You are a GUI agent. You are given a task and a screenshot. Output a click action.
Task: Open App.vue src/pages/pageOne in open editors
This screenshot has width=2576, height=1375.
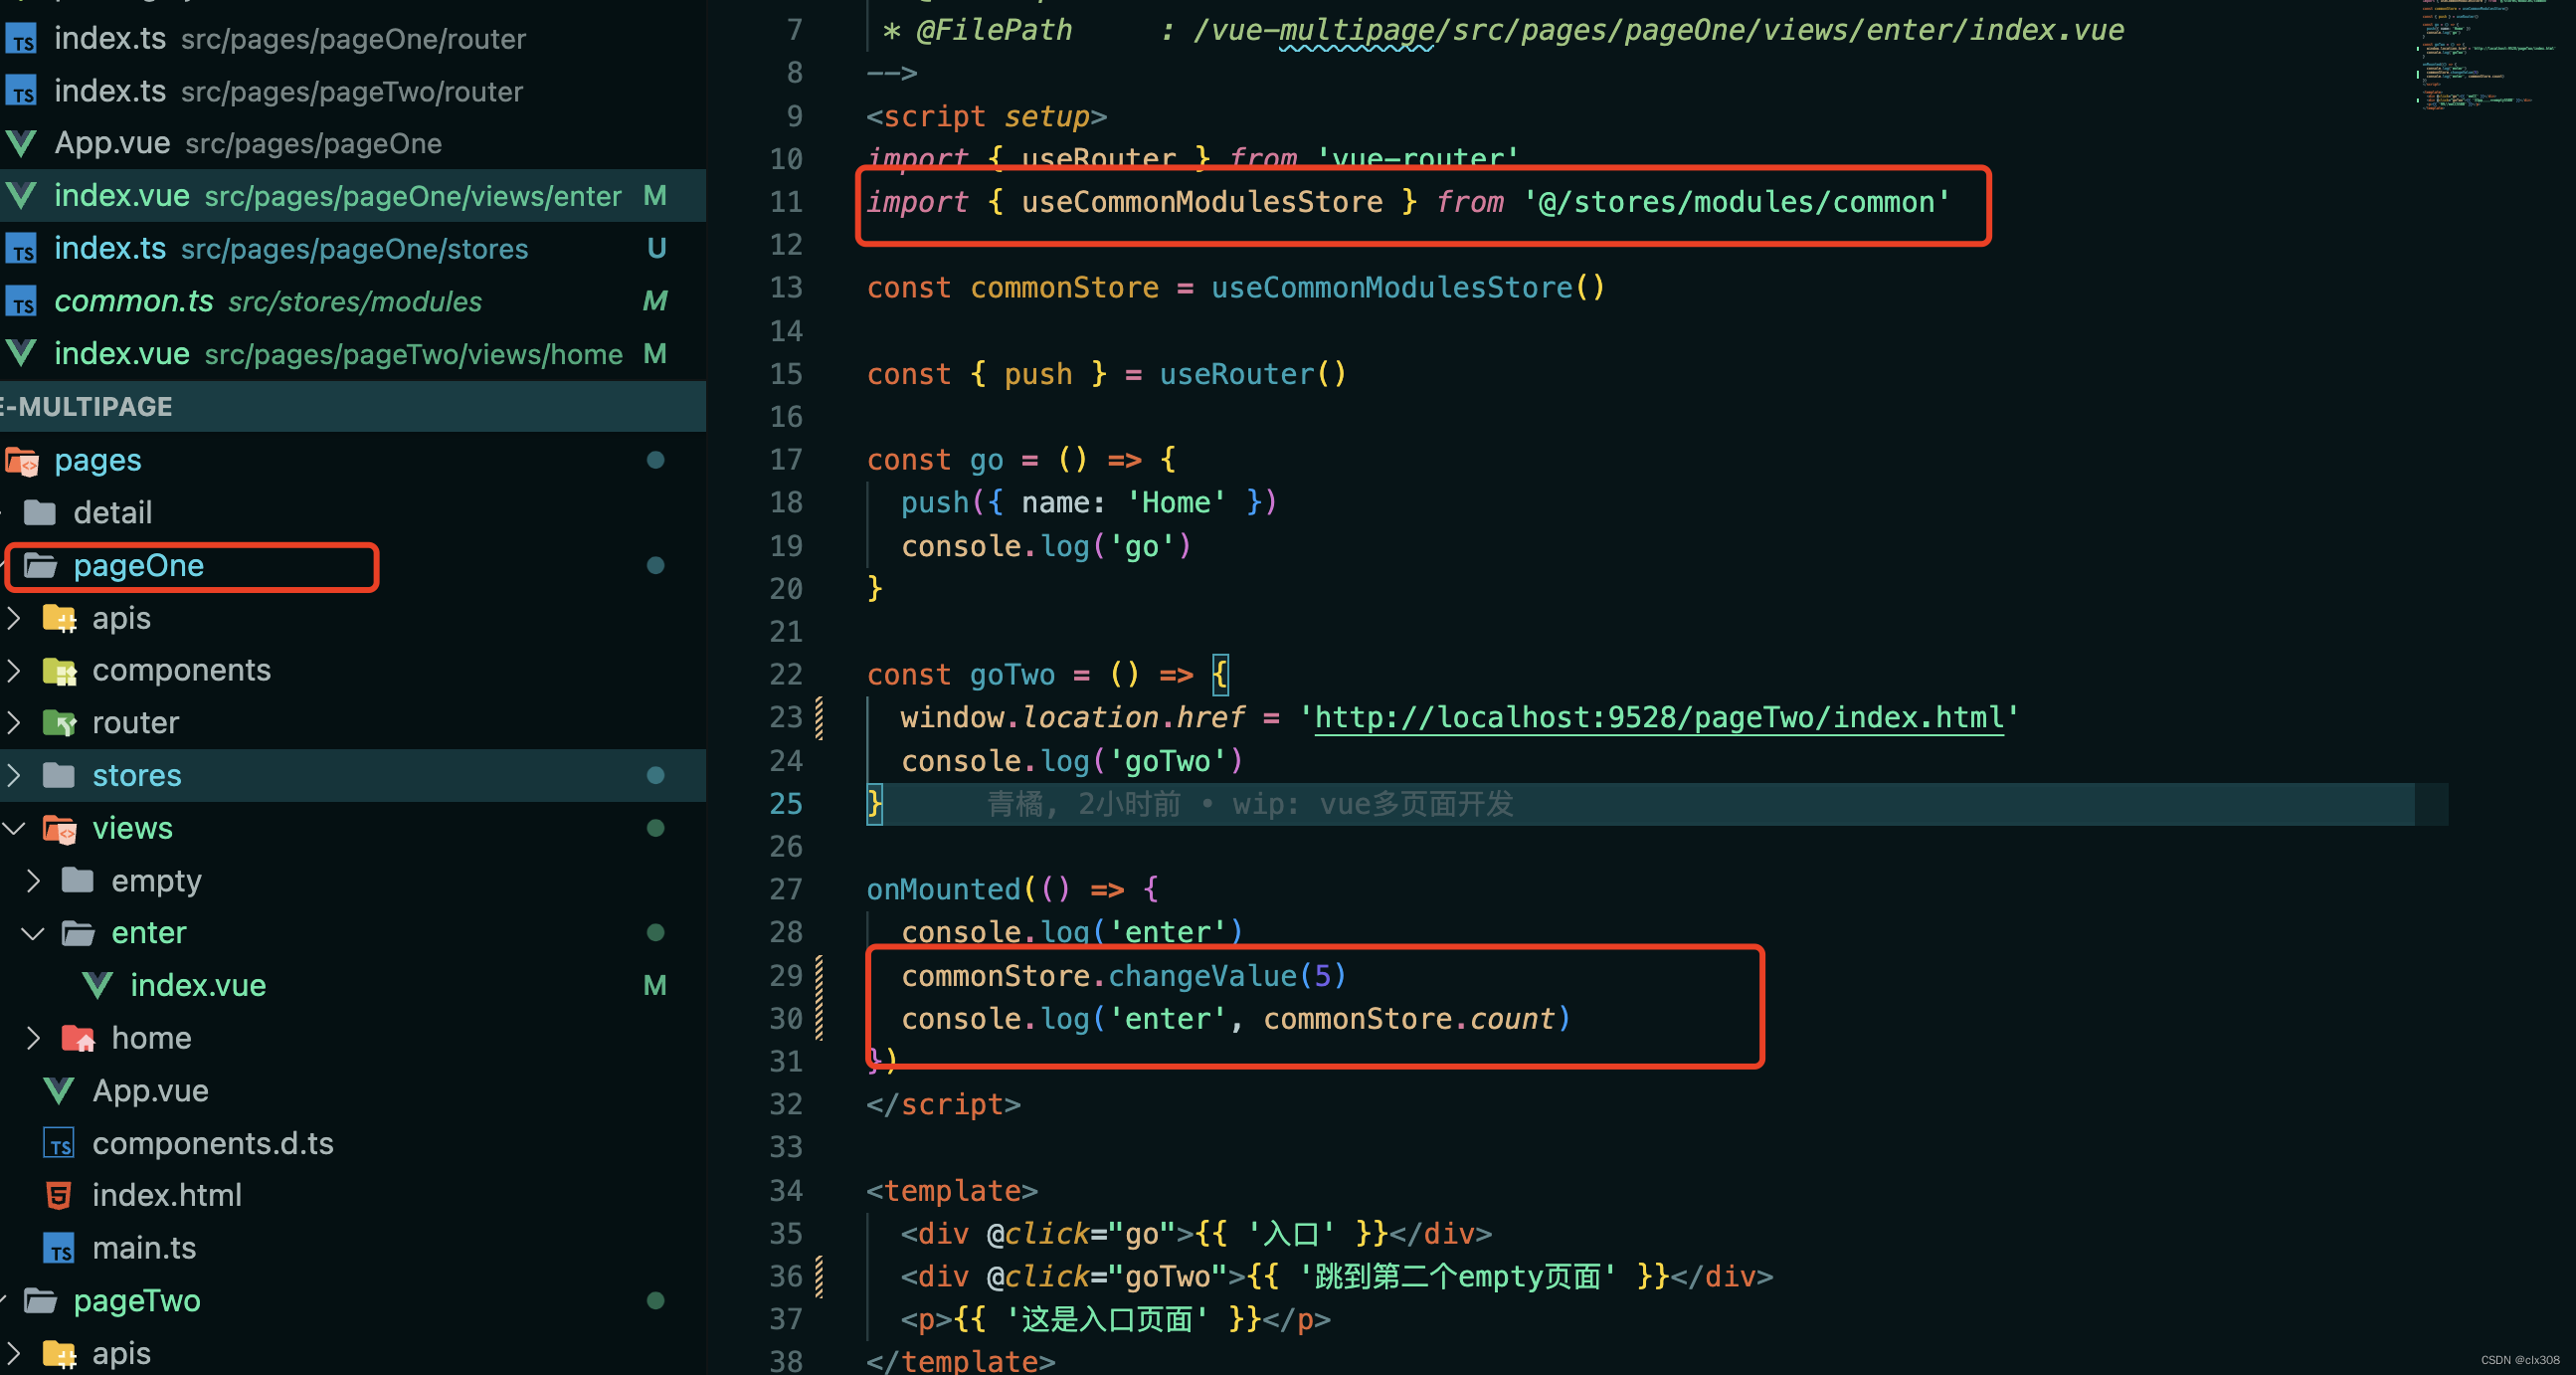point(352,143)
